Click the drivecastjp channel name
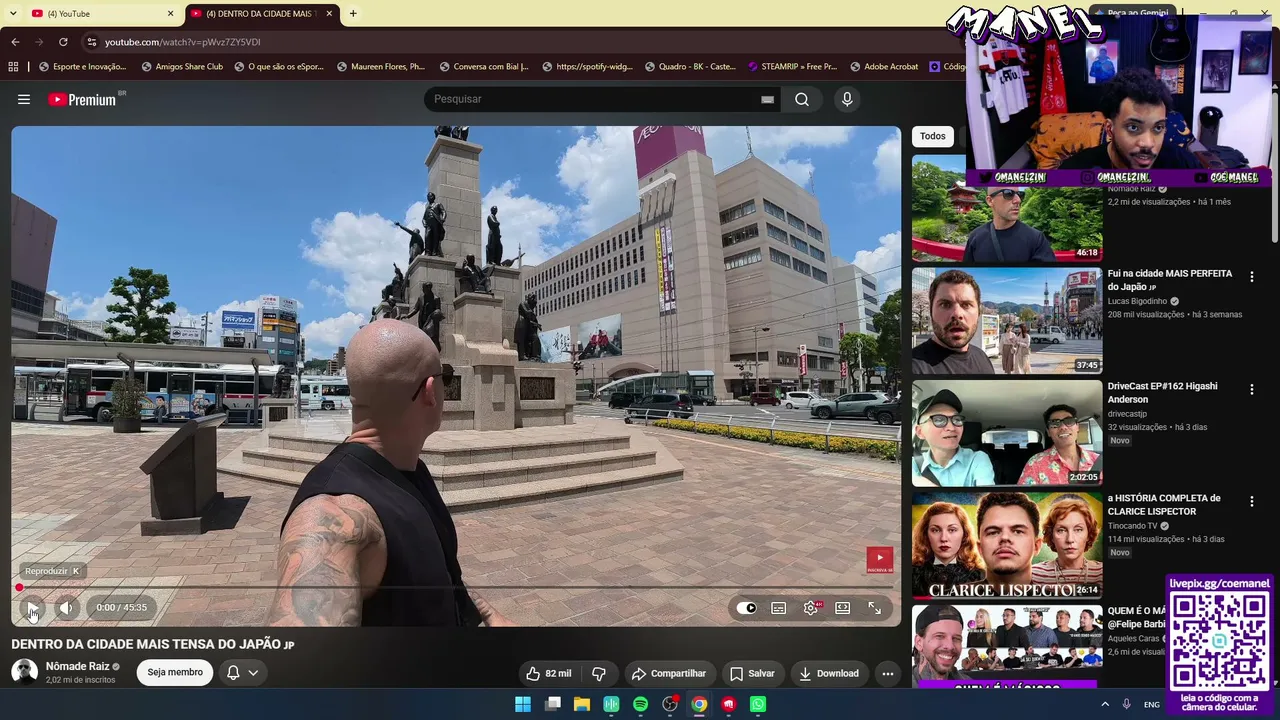 tap(1127, 414)
